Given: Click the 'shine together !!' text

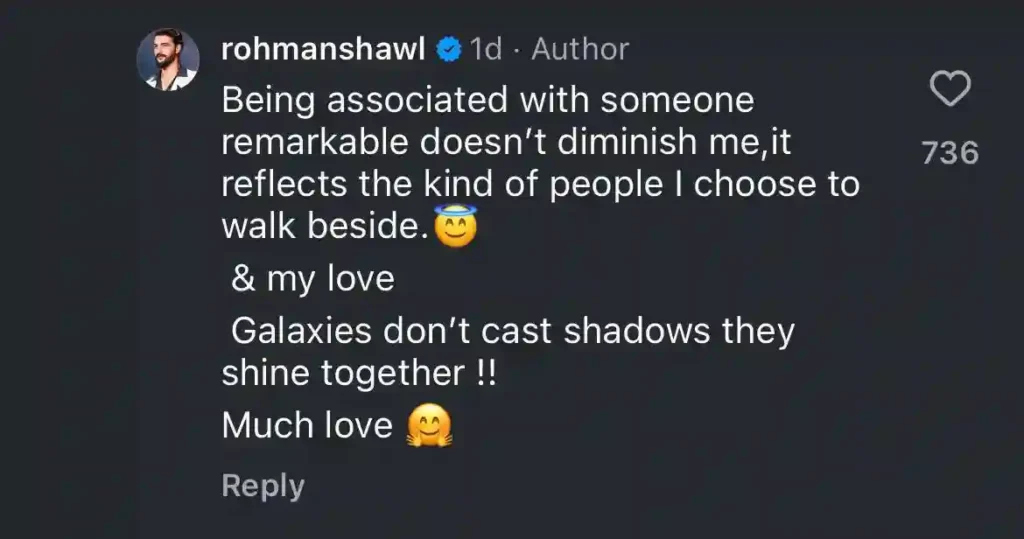Looking at the screenshot, I should click(358, 374).
